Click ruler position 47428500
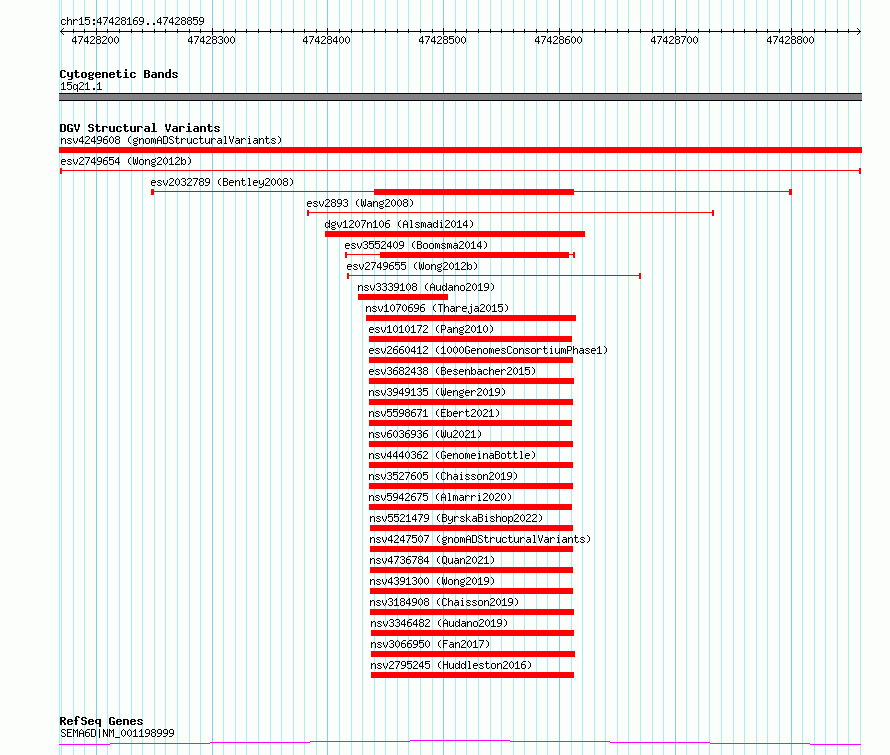Viewport: 890px width, 755px height. [x=442, y=40]
